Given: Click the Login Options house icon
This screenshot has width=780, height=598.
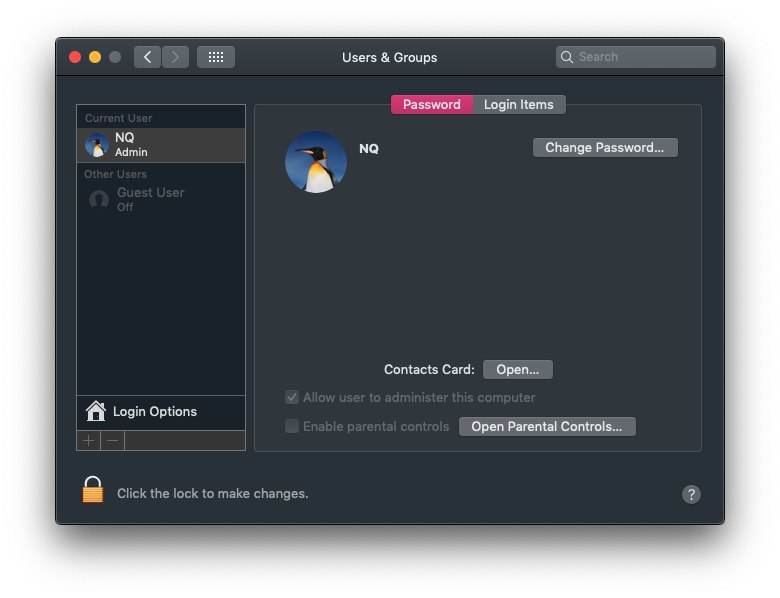Looking at the screenshot, I should click(96, 411).
